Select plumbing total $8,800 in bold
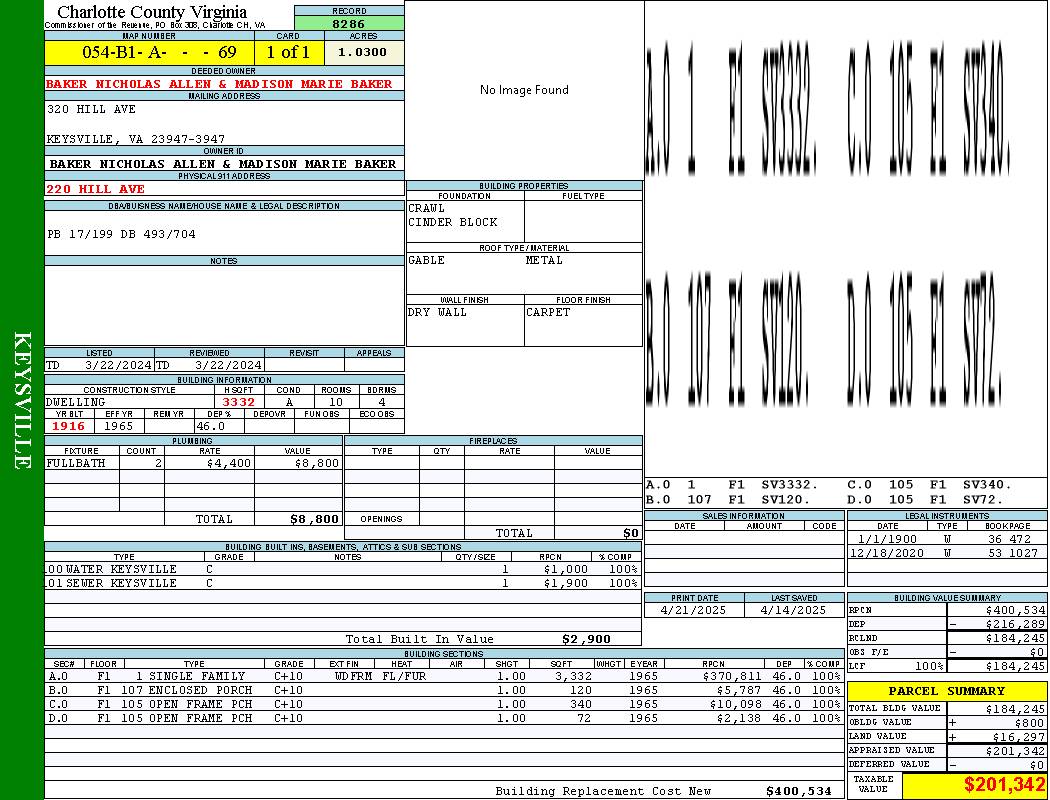 (x=315, y=519)
